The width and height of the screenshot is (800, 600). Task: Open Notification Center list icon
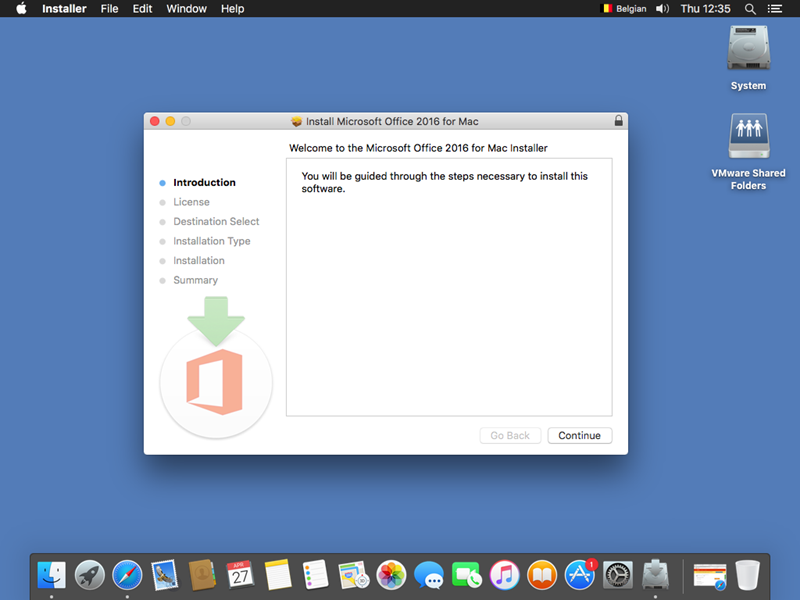[775, 9]
